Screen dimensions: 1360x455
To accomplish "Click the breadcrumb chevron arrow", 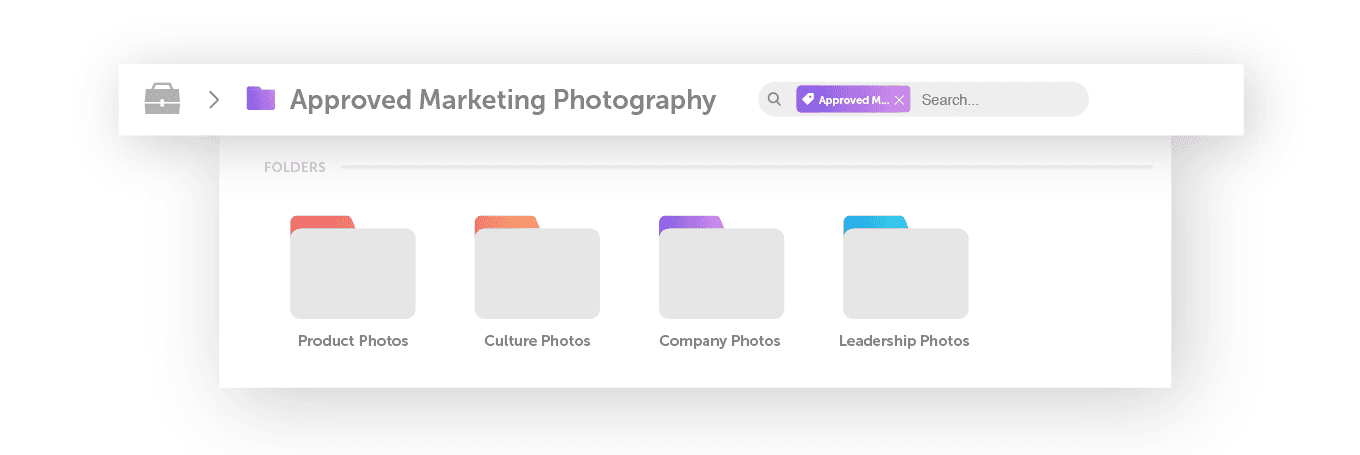I will (214, 99).
